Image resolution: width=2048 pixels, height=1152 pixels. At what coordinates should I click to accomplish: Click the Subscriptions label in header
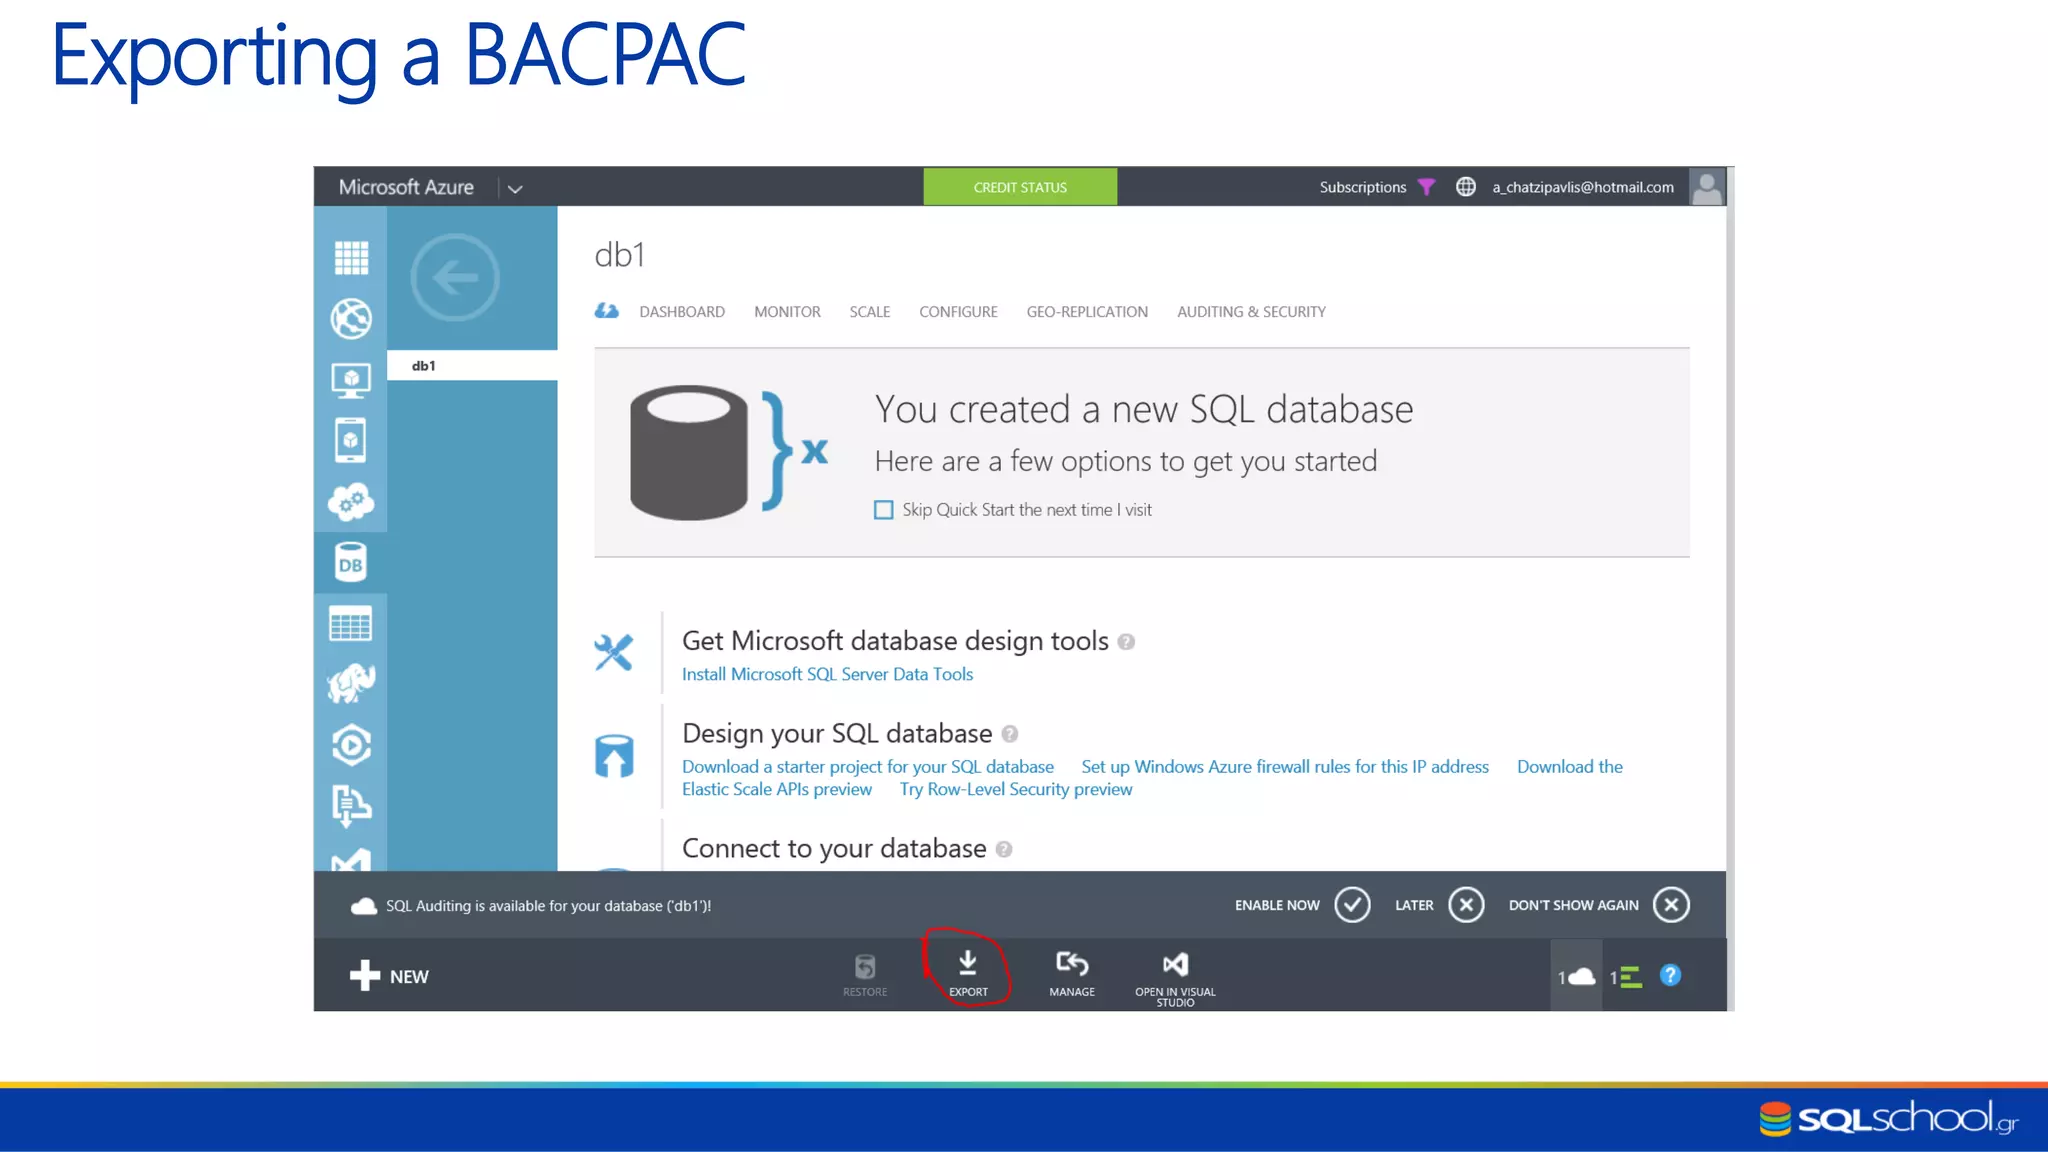1362,187
